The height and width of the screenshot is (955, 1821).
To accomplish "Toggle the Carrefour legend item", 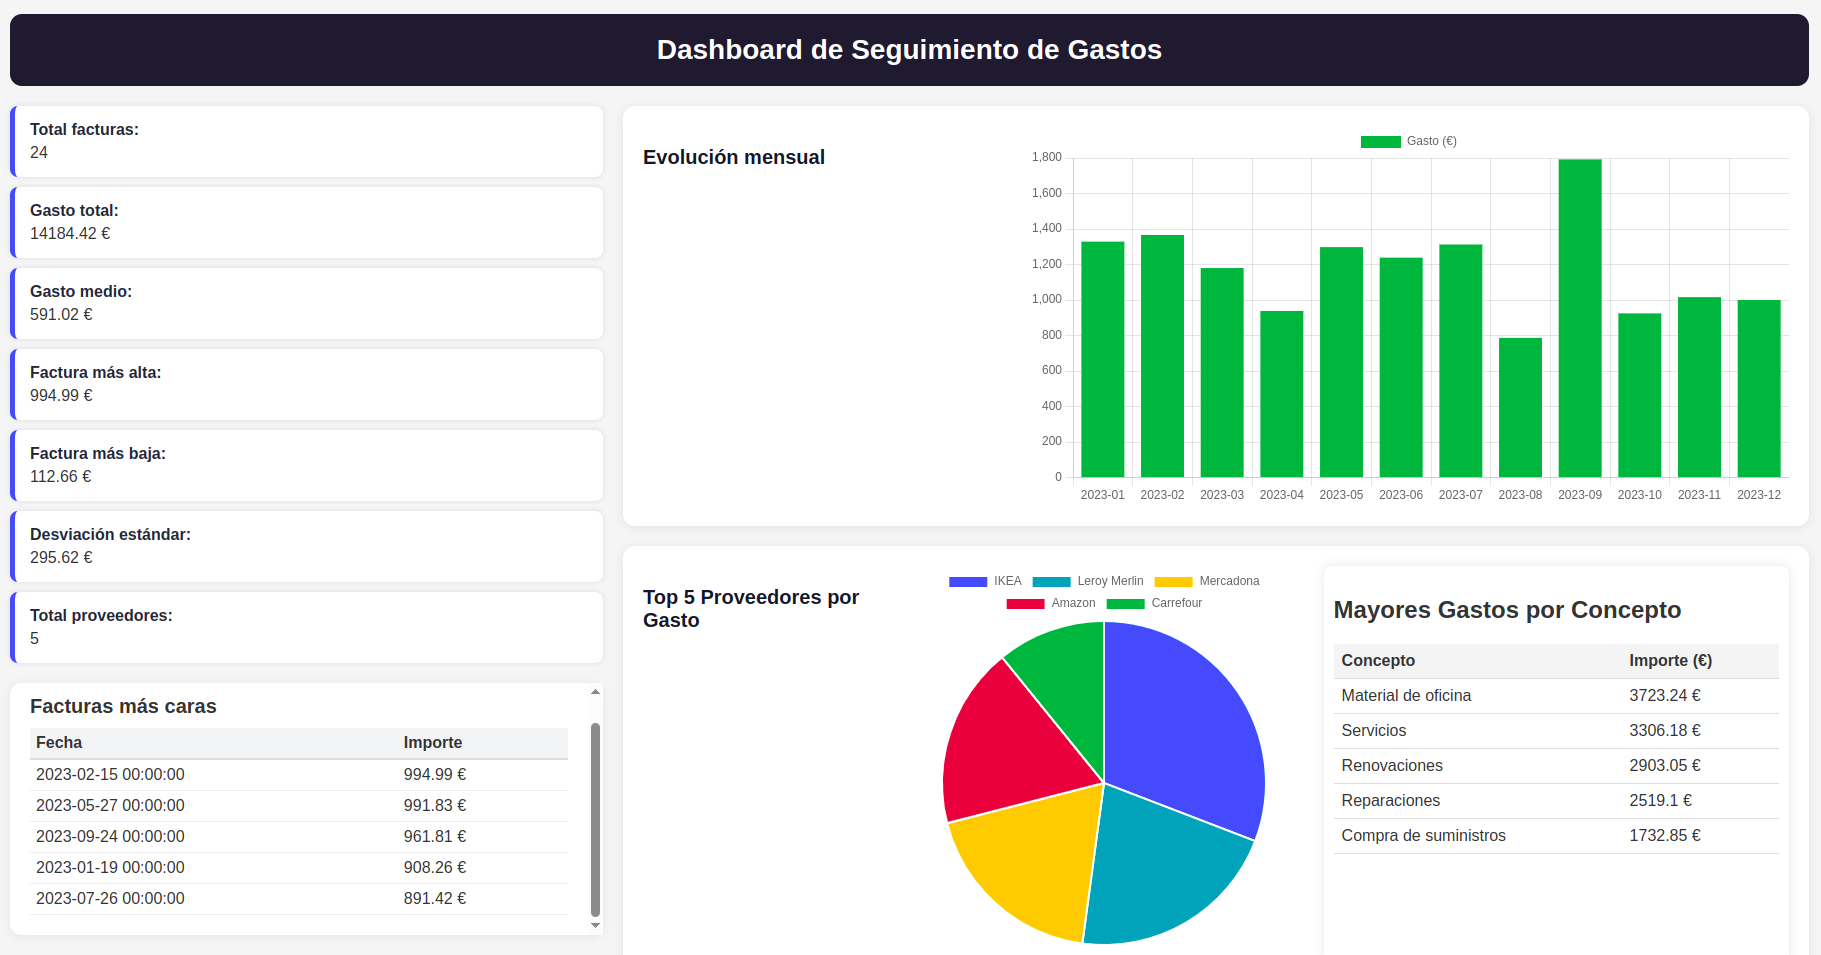I will pyautogui.click(x=1155, y=604).
